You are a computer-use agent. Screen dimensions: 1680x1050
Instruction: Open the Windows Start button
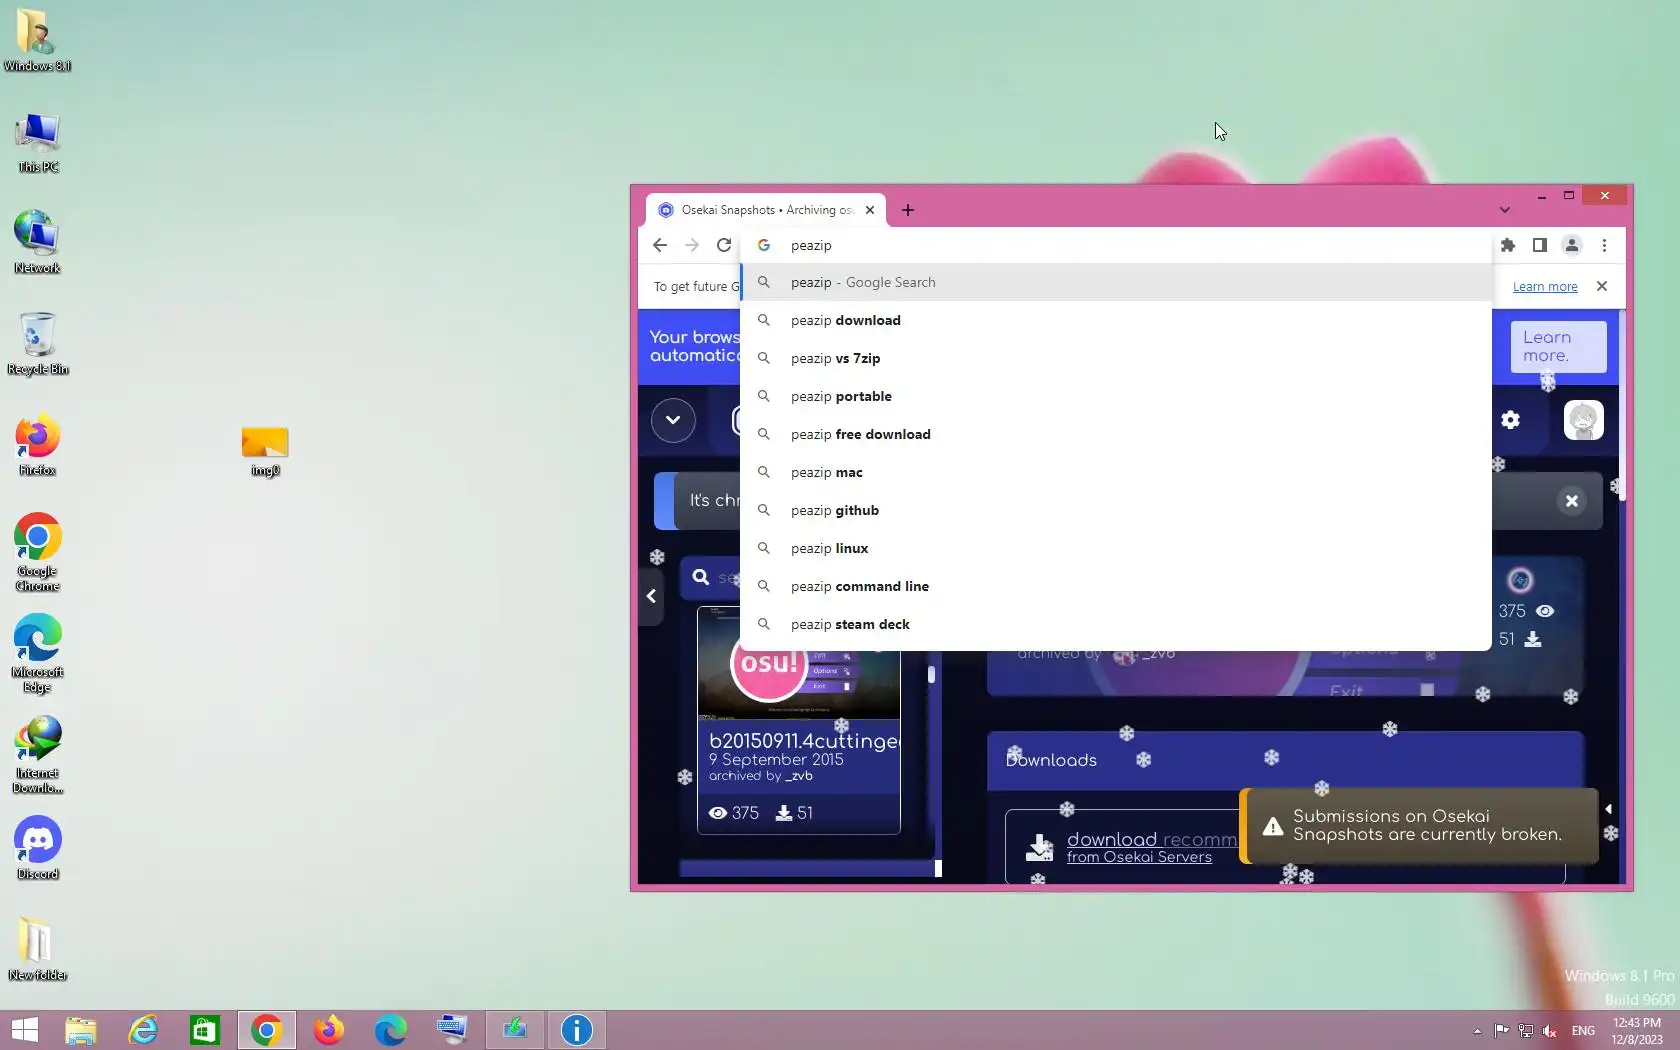24,1030
